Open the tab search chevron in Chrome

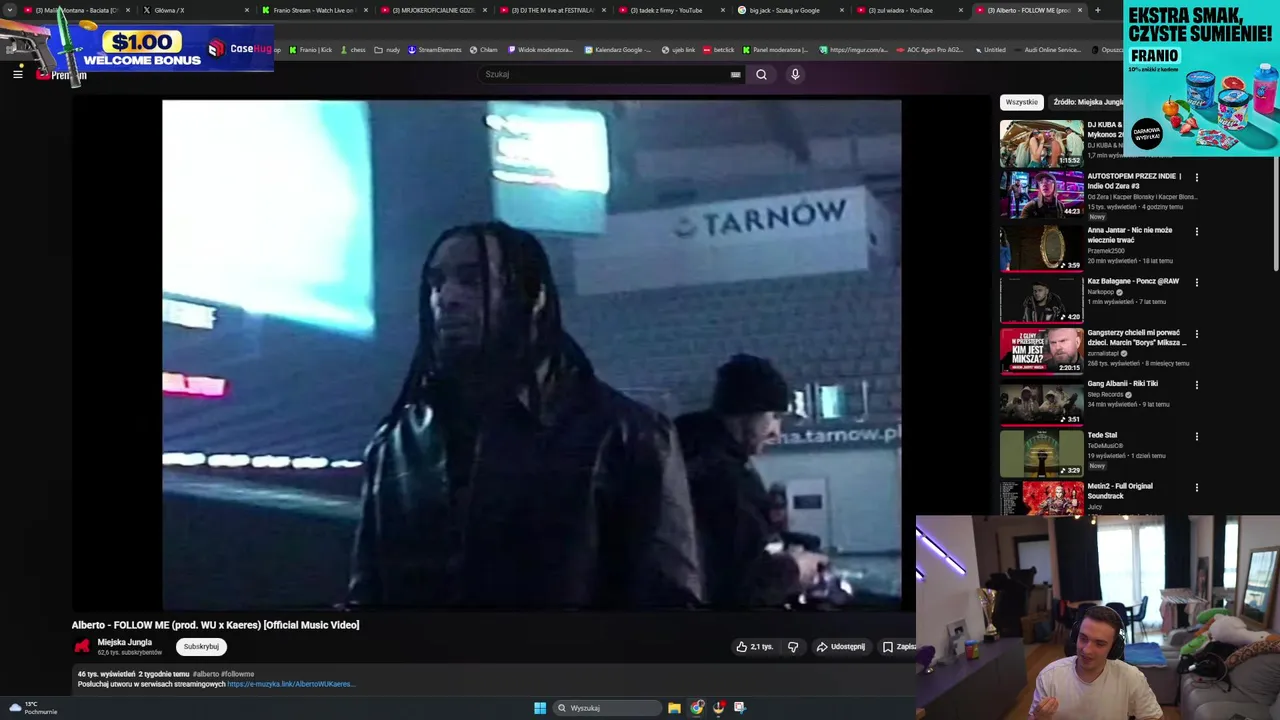click(9, 10)
